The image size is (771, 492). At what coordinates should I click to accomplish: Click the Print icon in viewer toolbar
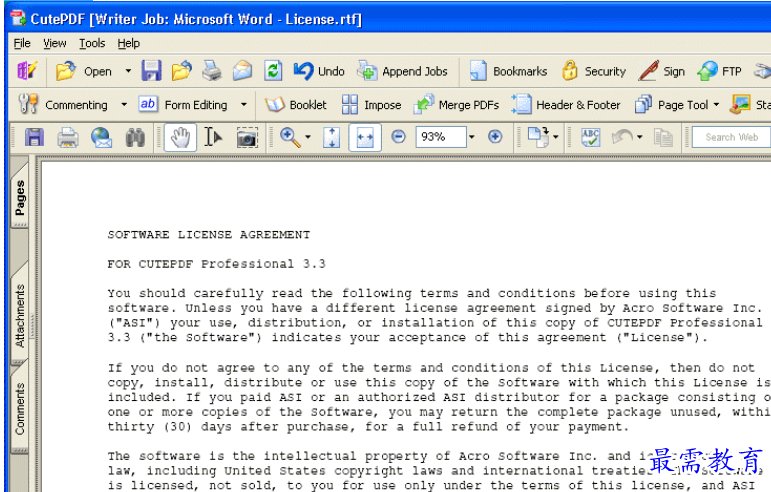click(x=68, y=137)
